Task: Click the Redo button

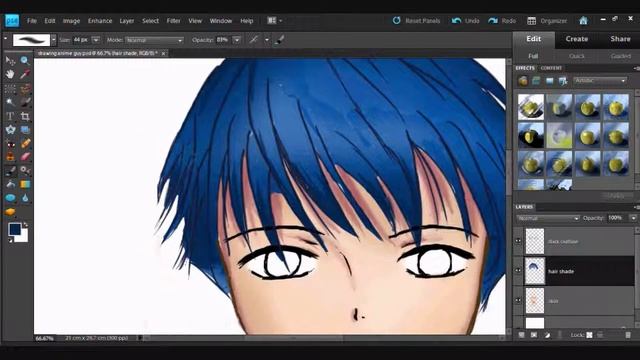Action: (502, 21)
